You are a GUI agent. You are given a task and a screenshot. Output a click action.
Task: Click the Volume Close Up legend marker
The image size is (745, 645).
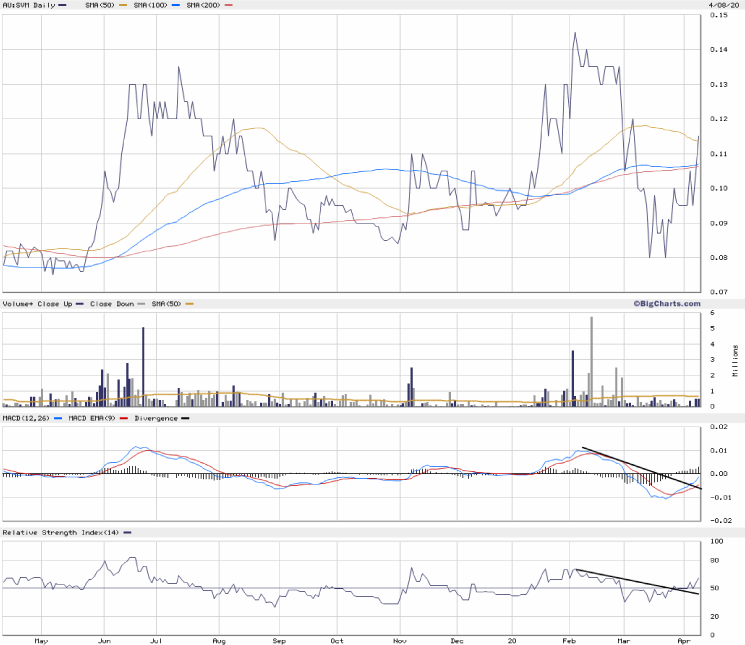[x=80, y=303]
